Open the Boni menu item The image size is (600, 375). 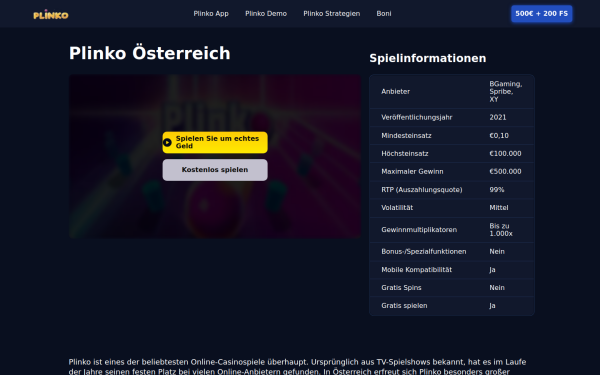[x=384, y=14]
